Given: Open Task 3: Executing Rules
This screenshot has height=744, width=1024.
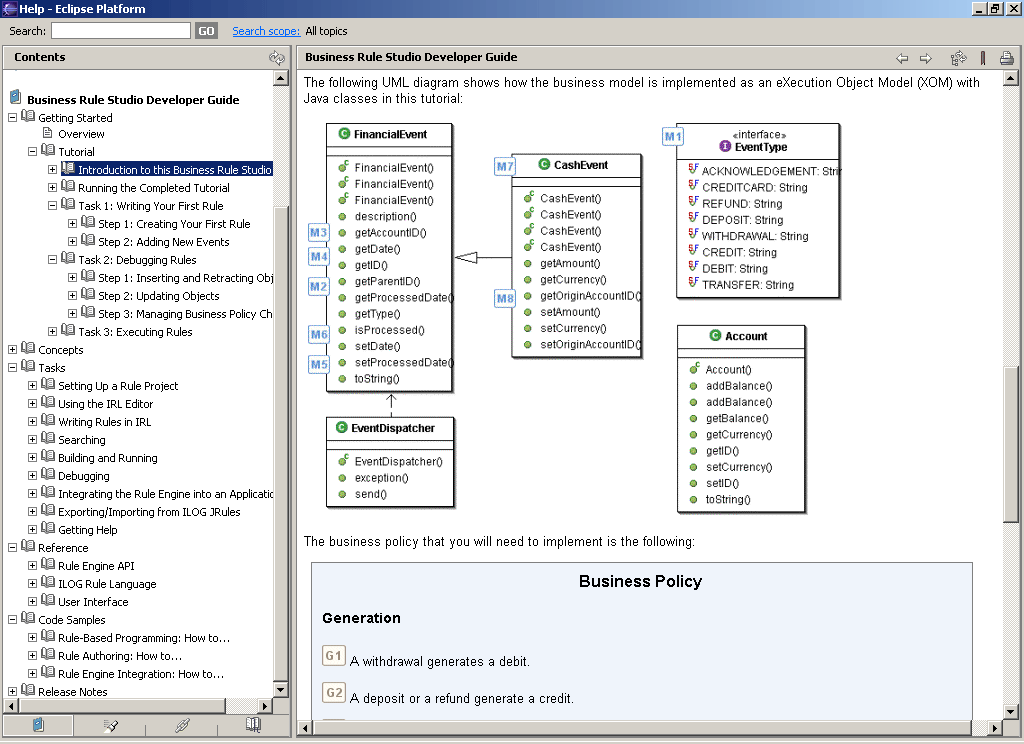Looking at the screenshot, I should point(135,332).
